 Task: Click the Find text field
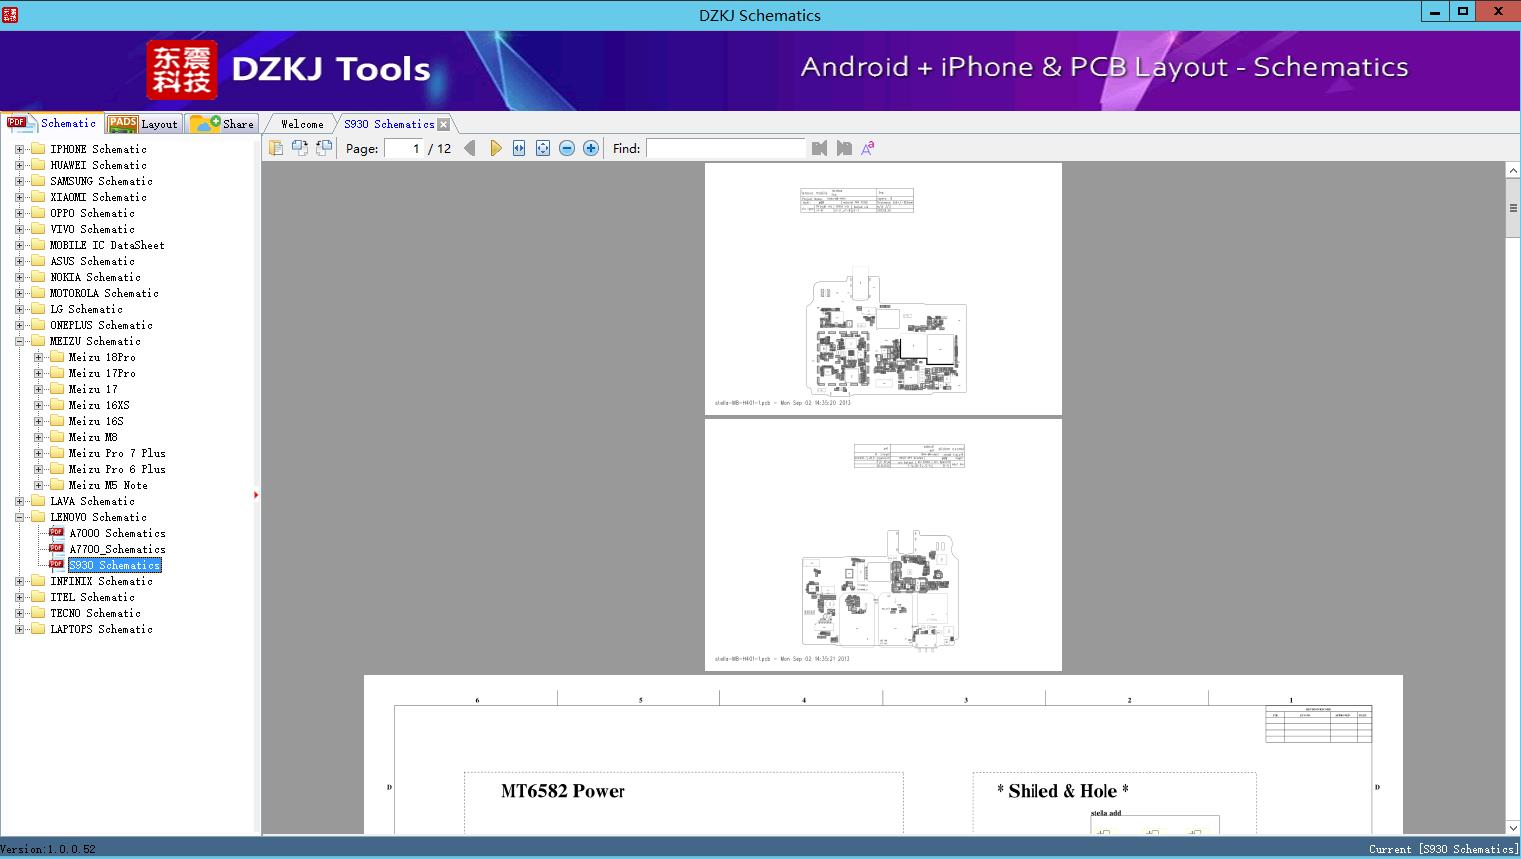tap(725, 148)
